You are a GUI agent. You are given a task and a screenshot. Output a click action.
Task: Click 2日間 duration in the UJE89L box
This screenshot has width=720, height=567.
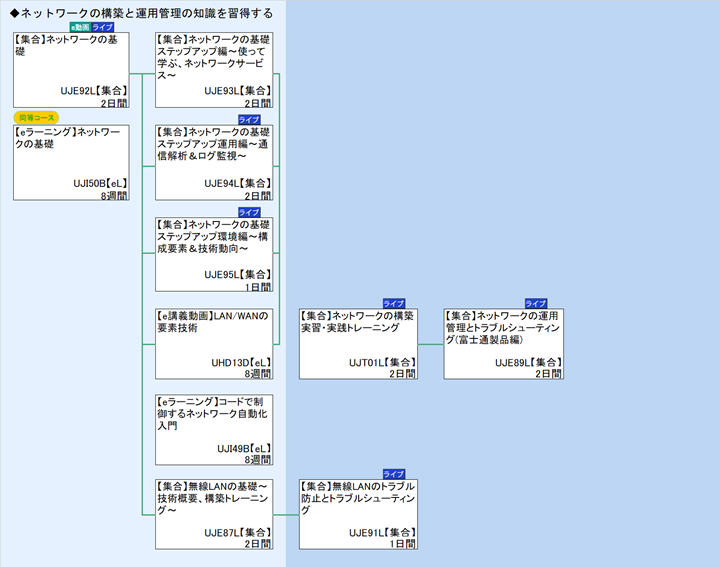pos(548,374)
